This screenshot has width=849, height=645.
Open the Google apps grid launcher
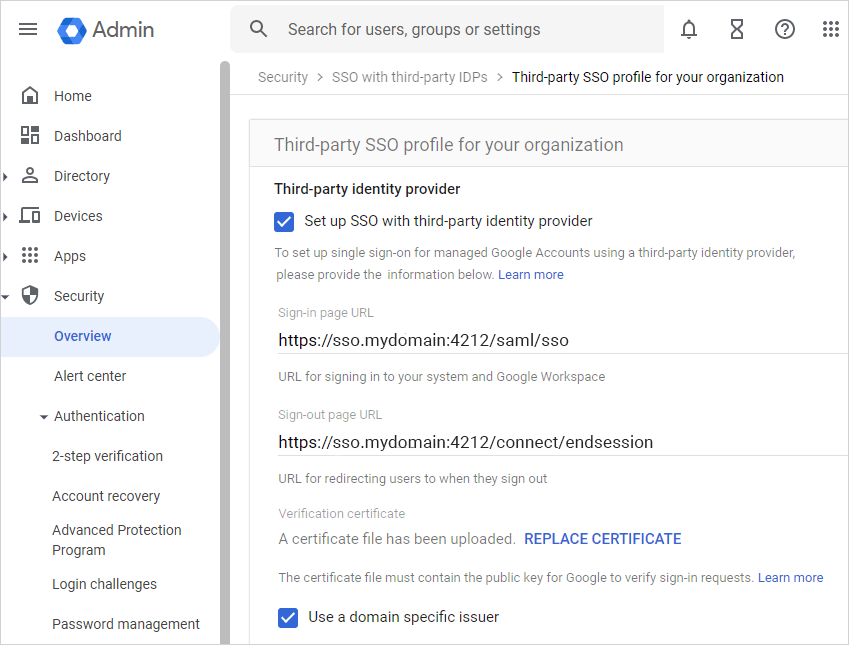830,29
